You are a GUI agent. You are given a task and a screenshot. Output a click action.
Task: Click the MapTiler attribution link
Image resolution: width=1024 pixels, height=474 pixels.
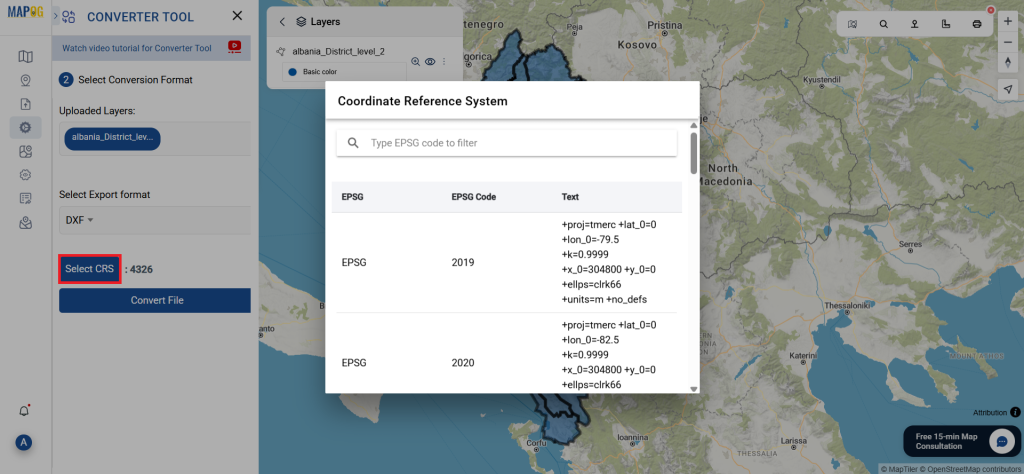tap(900, 469)
